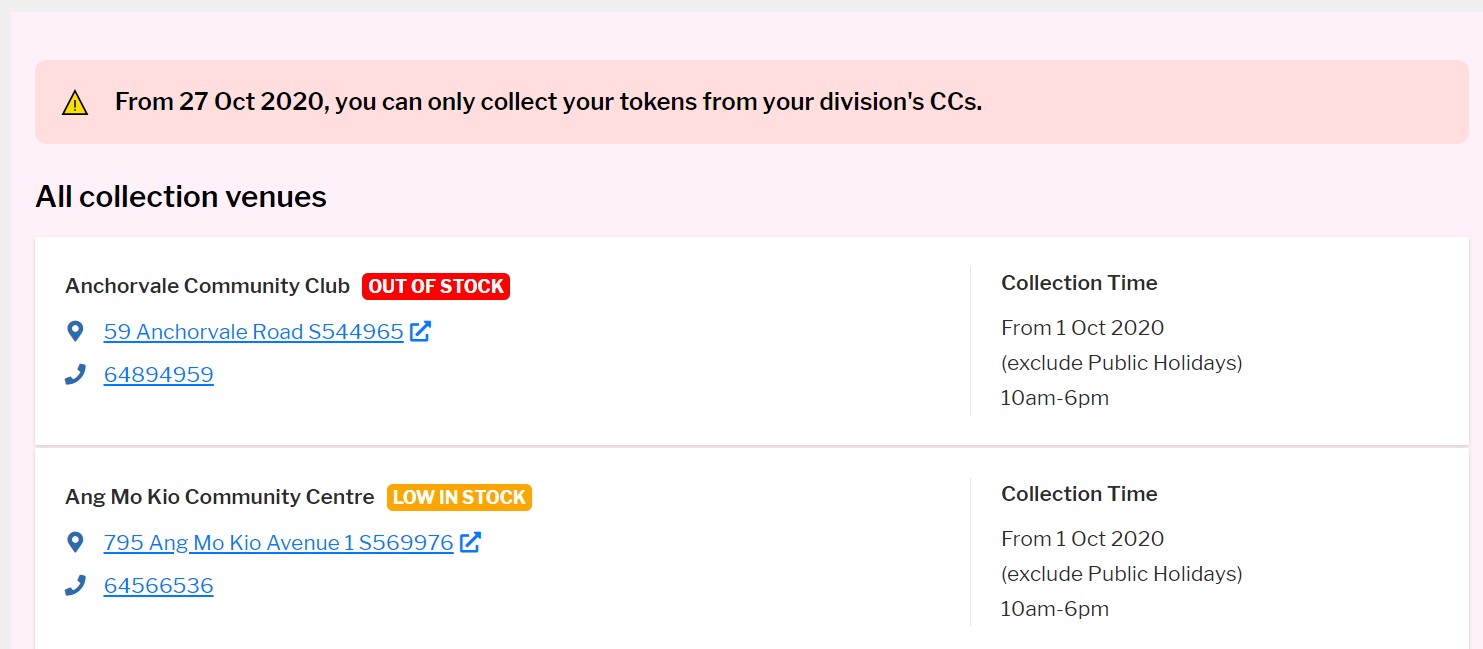Viewport: 1483px width, 649px height.
Task: Click the yellow warning triangle icon
Action: 75,103
